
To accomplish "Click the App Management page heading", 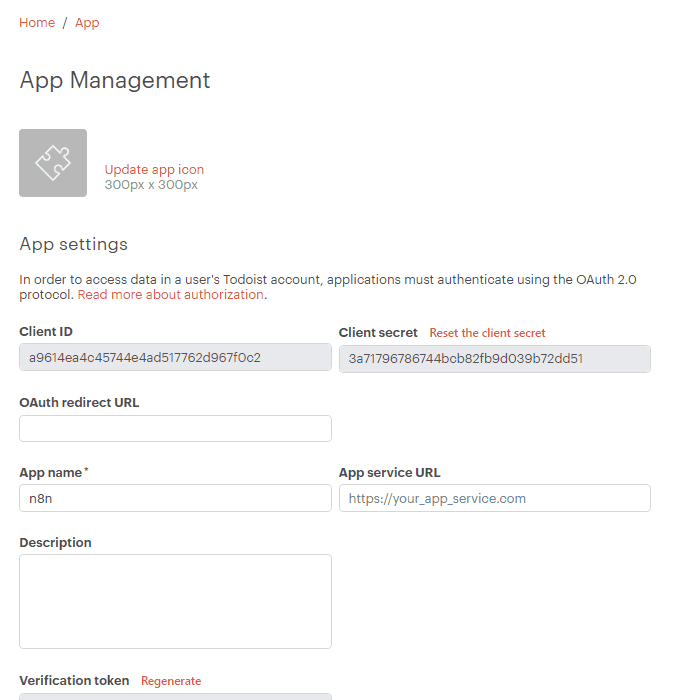I will [x=115, y=81].
